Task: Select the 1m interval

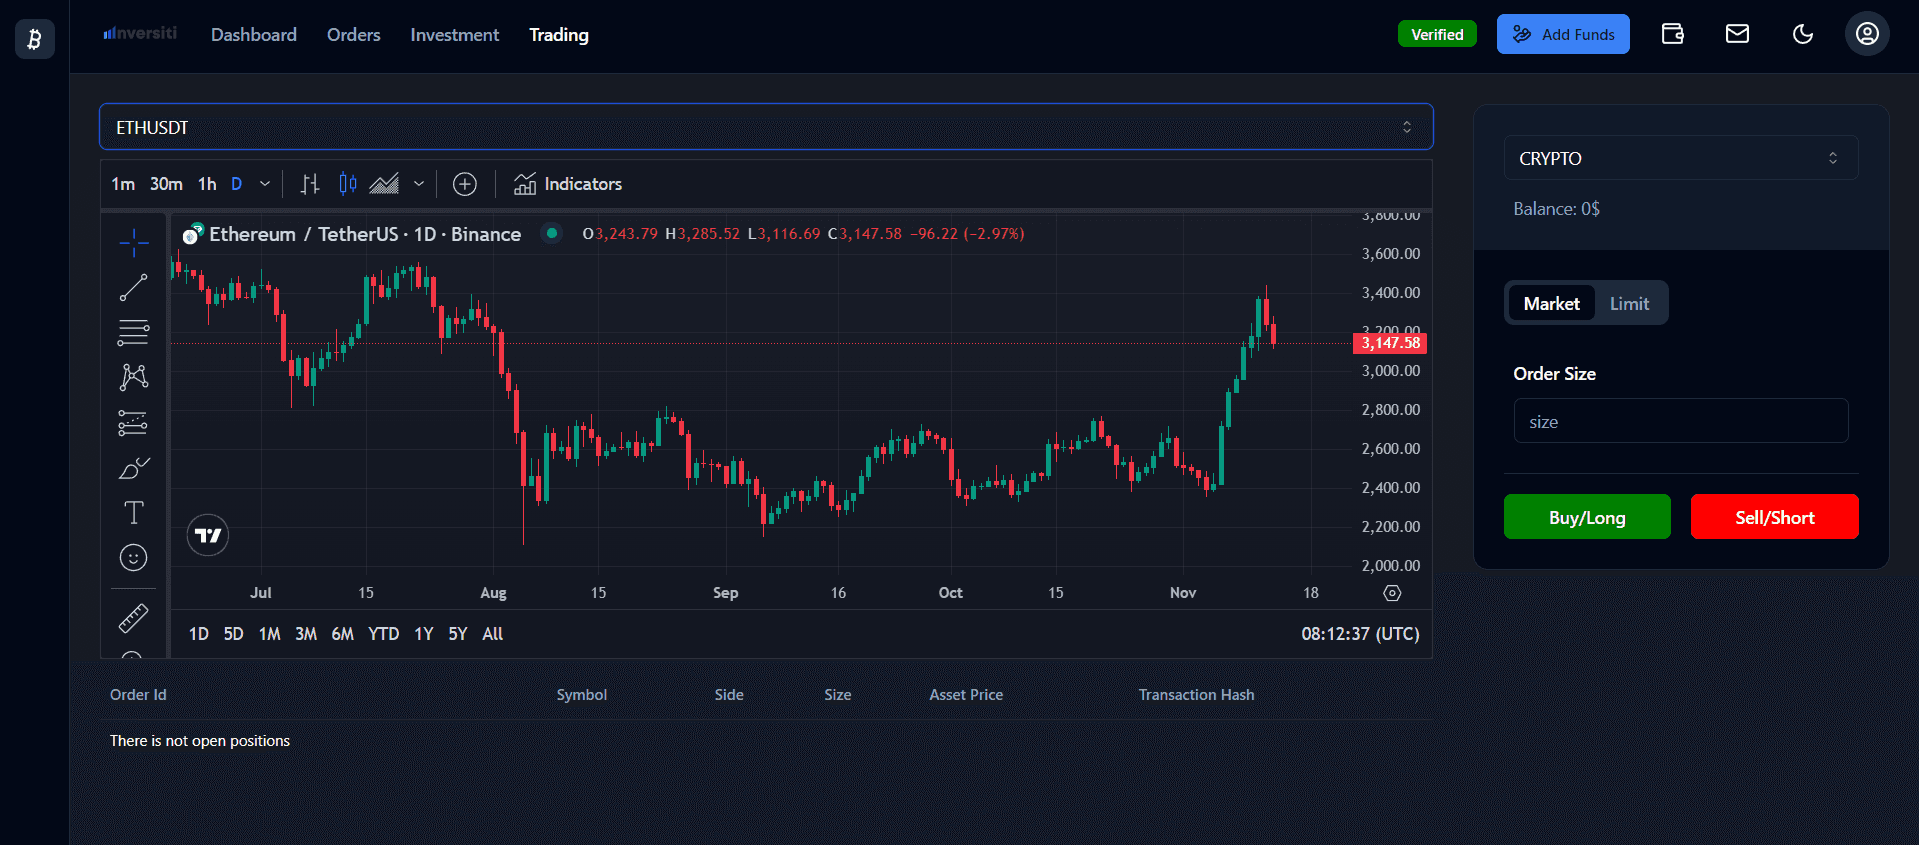Action: click(123, 184)
